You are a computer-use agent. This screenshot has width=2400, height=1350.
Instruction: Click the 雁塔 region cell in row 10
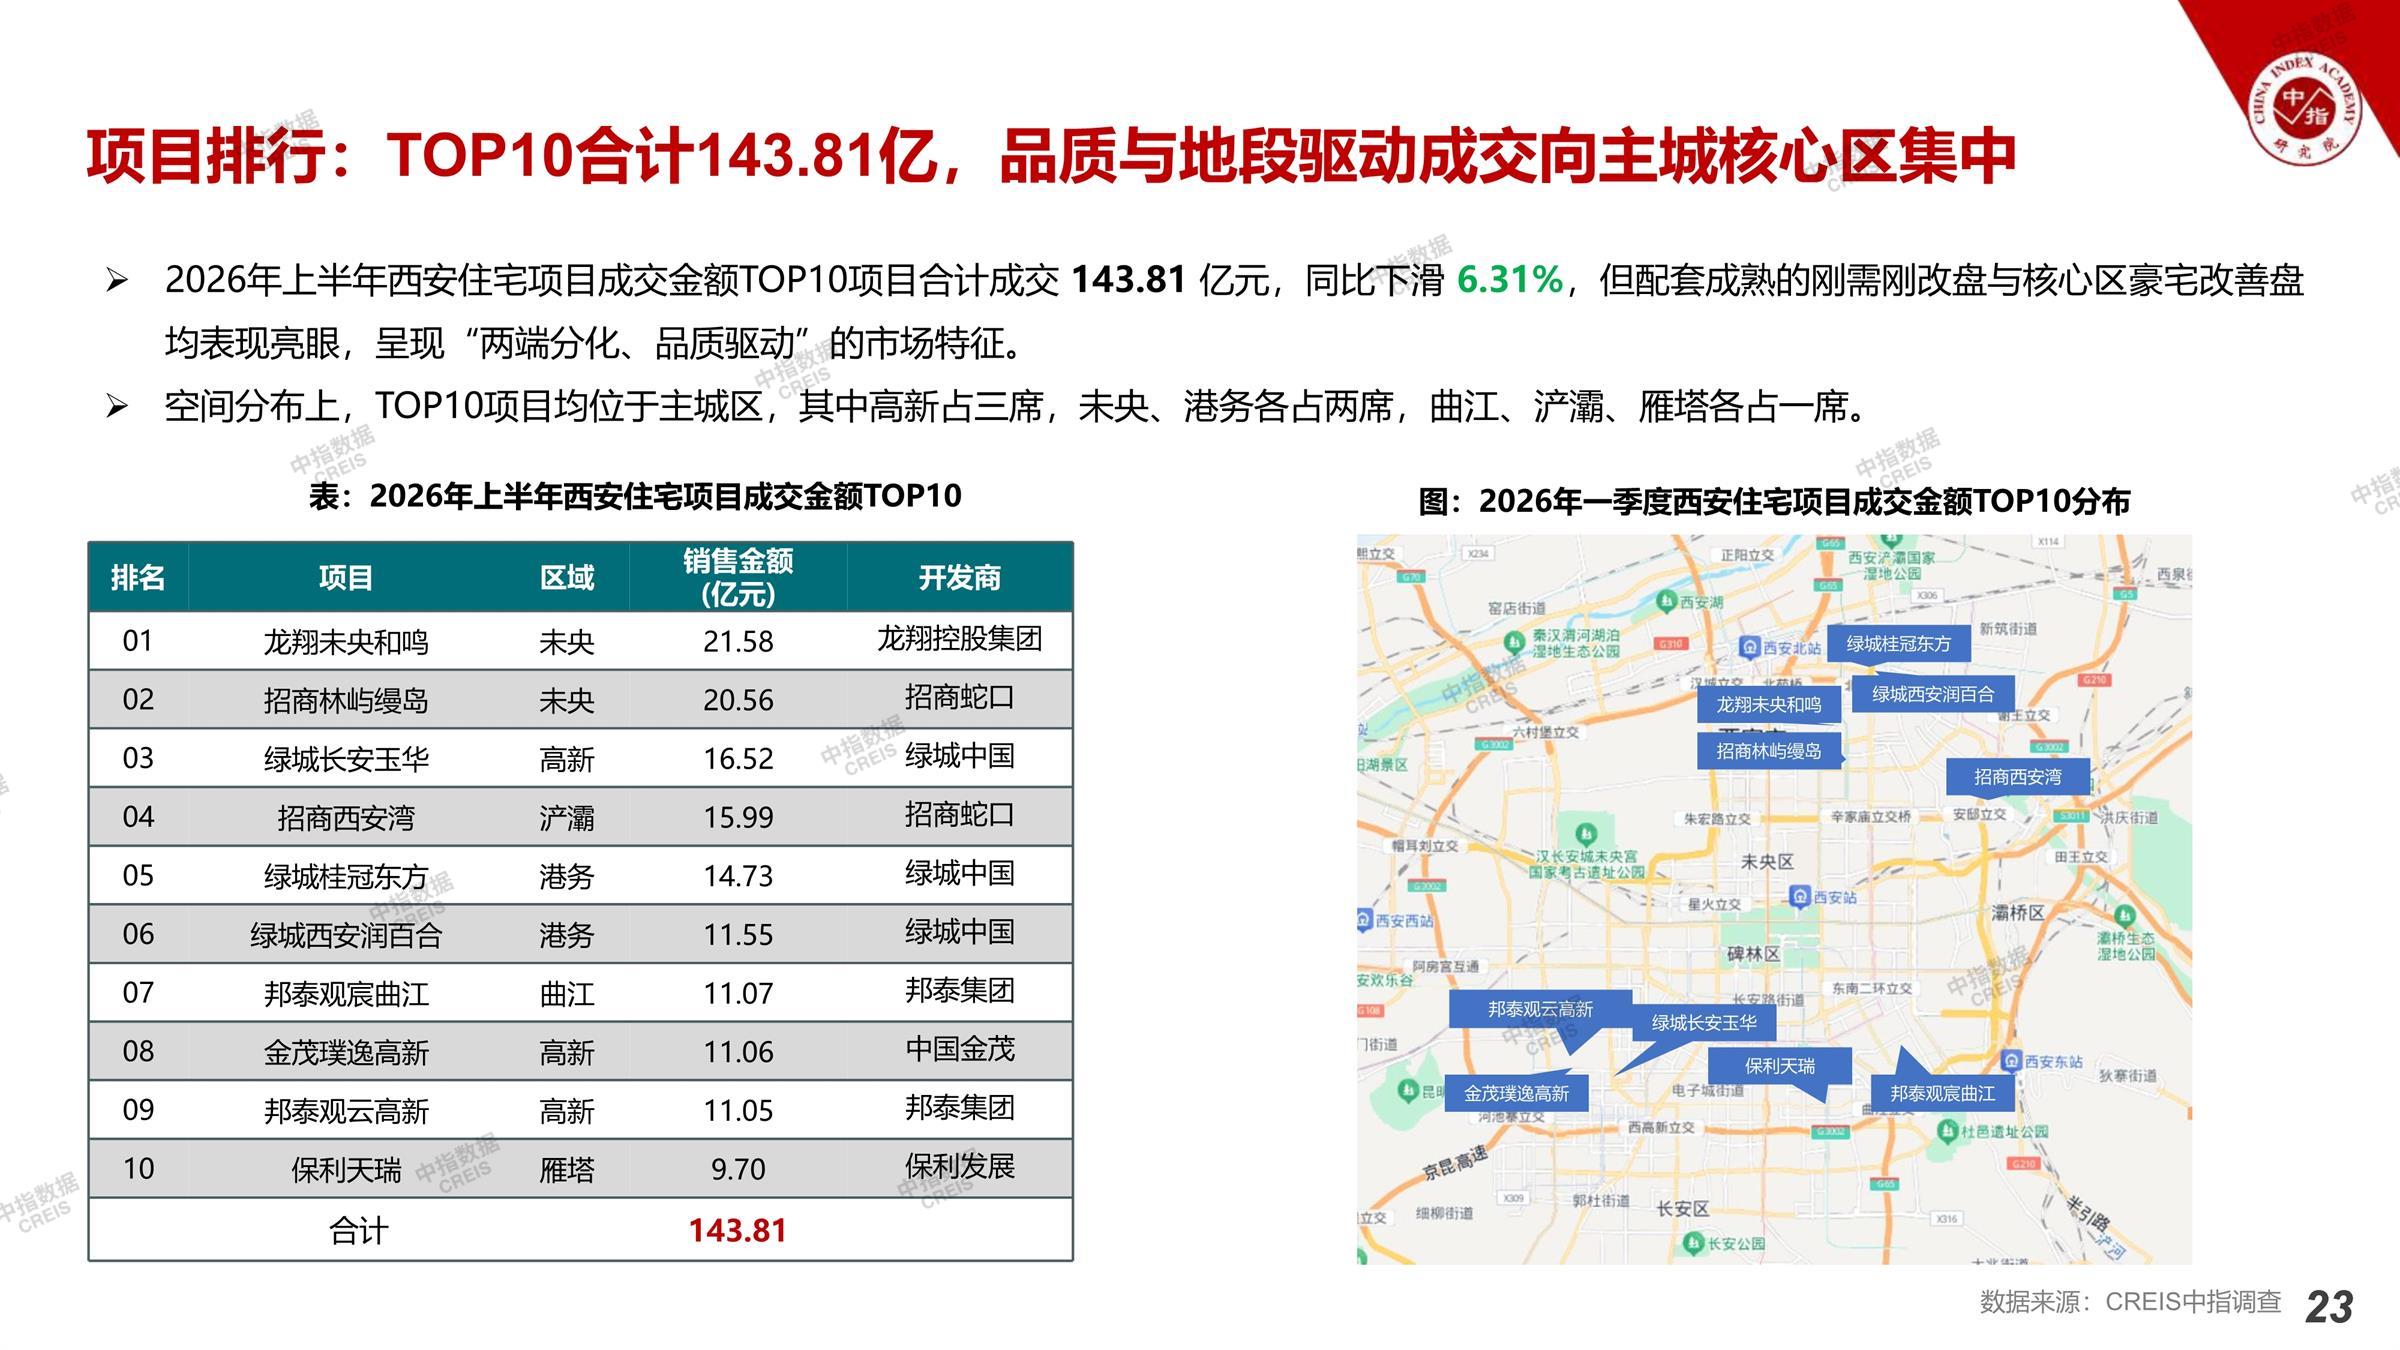pos(567,1169)
